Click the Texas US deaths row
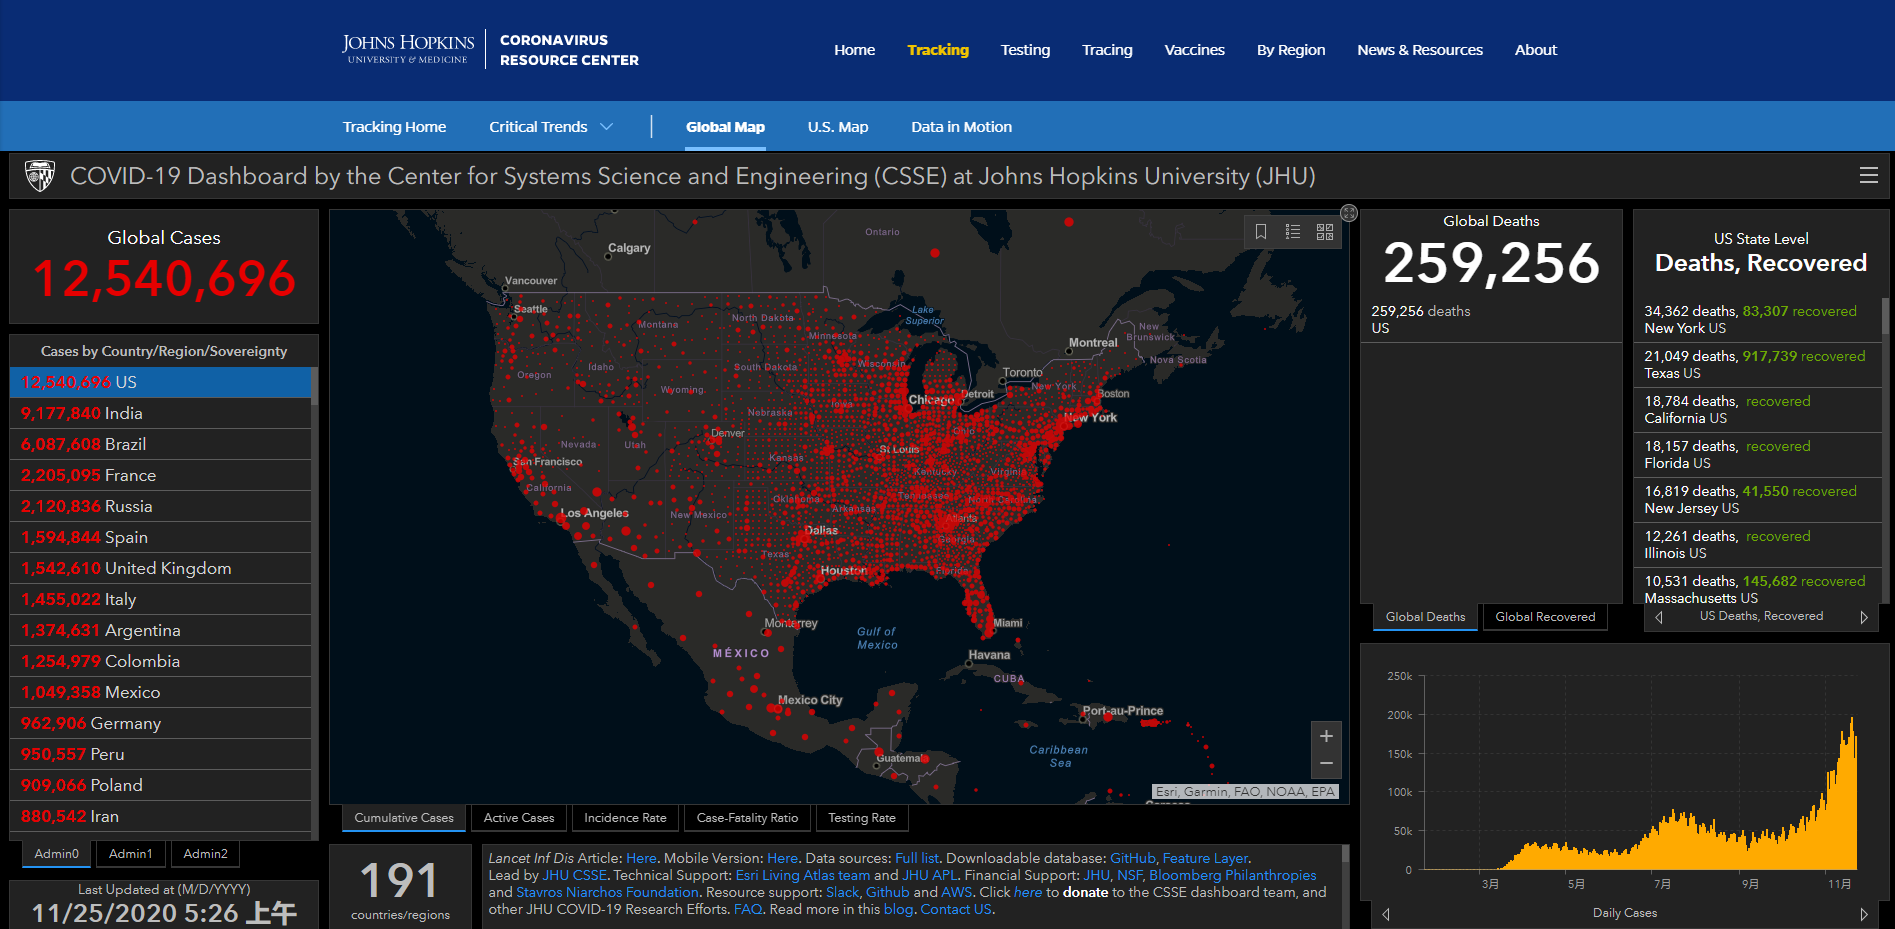Screen dimensions: 1895x929 pyautogui.click(x=1758, y=365)
